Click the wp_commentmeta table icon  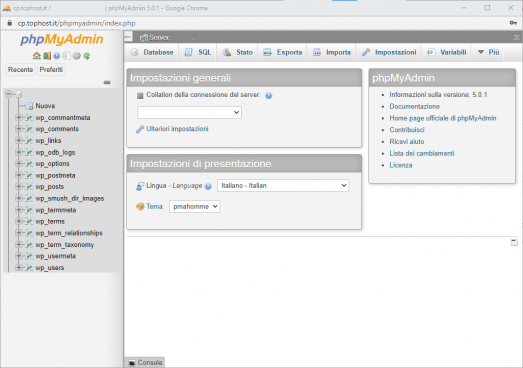coord(29,117)
